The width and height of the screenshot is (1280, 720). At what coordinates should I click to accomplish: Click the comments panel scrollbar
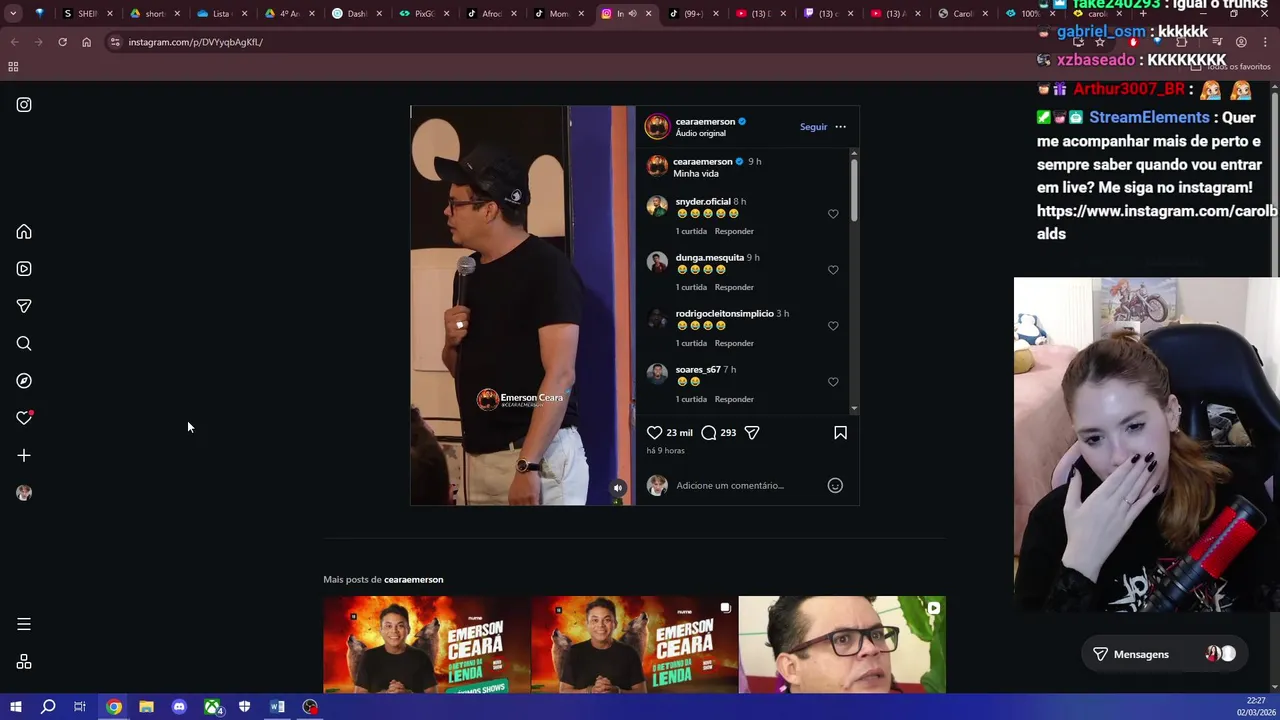[x=853, y=190]
